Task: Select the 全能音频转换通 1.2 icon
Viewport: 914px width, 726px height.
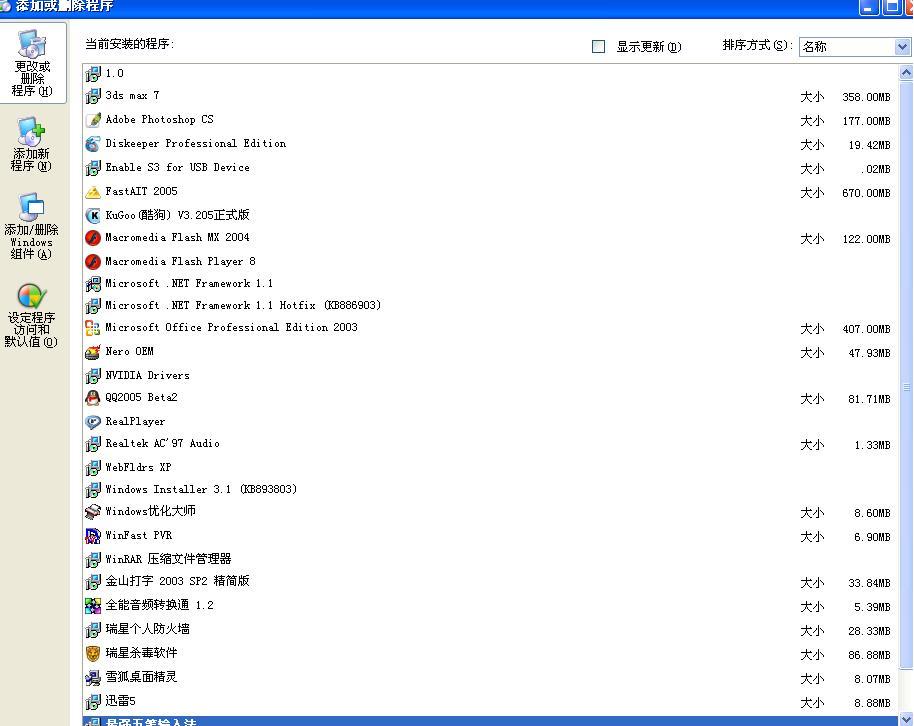Action: pos(93,606)
